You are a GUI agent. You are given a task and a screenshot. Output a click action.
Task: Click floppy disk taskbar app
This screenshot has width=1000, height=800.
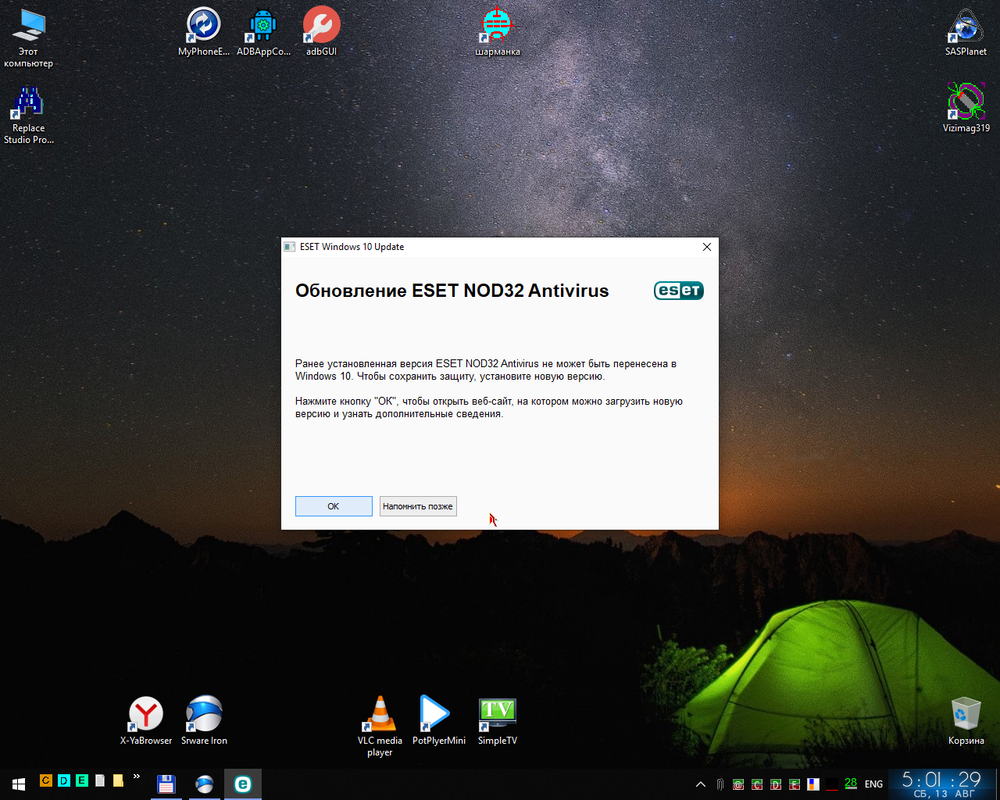click(166, 784)
